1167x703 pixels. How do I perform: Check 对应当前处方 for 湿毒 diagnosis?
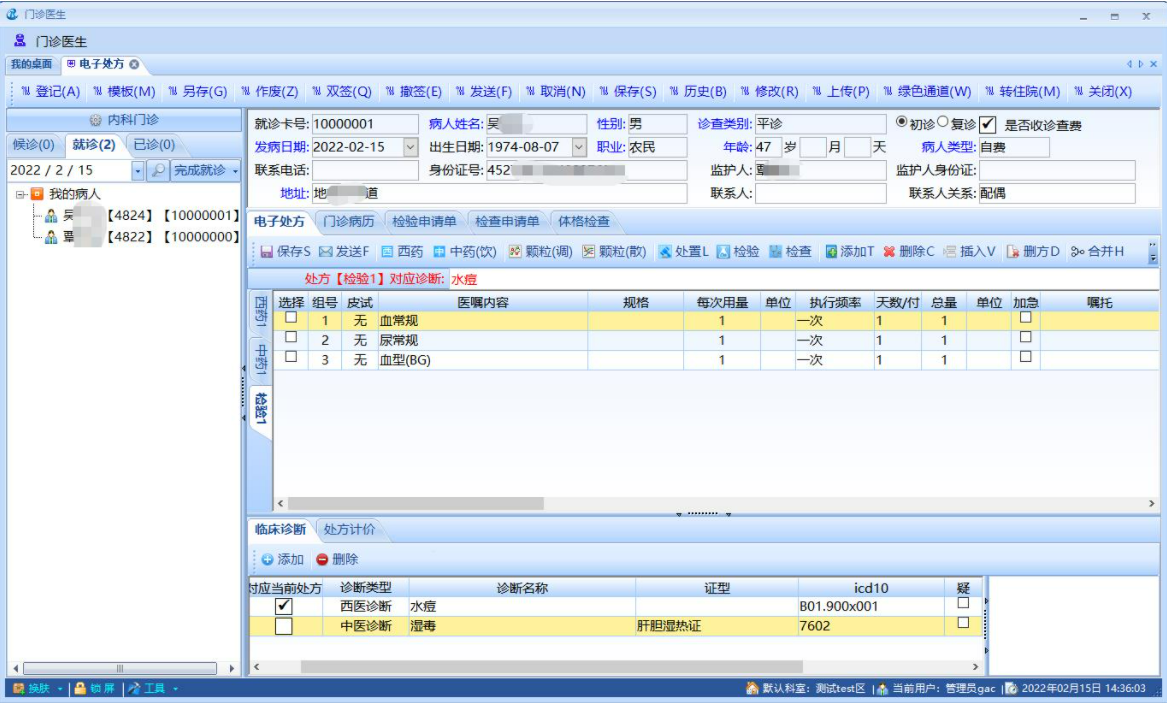284,626
